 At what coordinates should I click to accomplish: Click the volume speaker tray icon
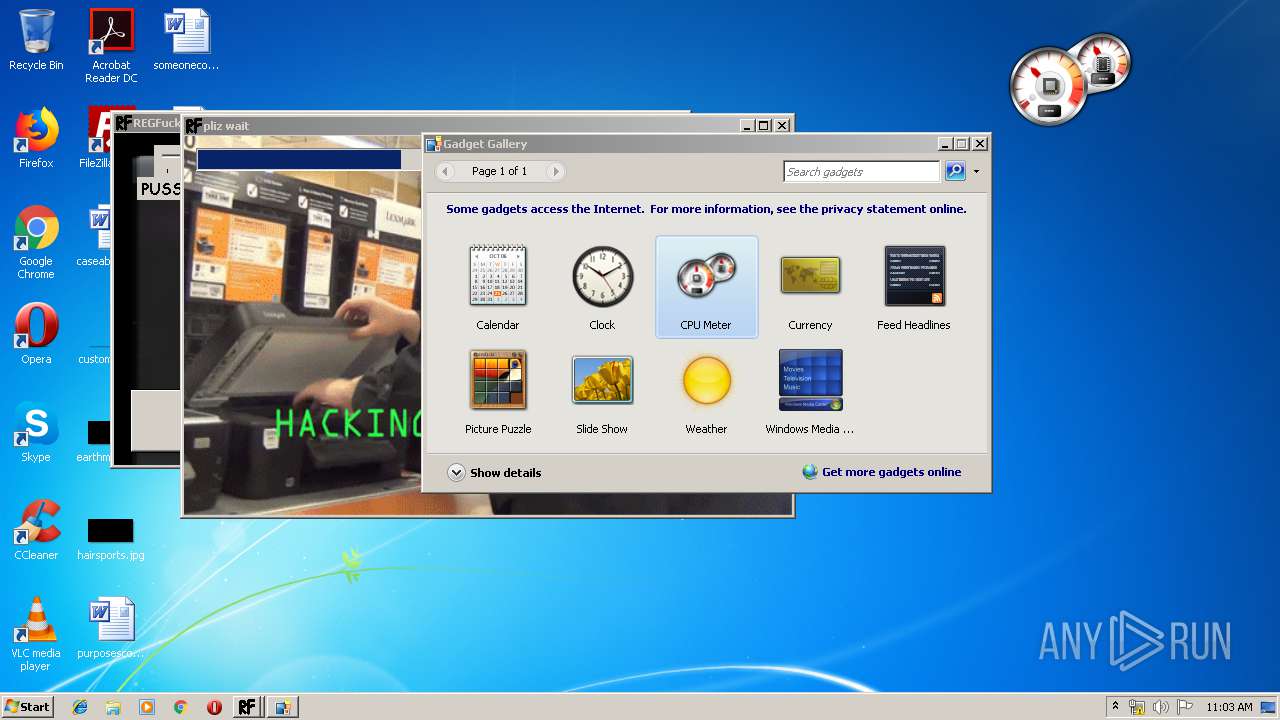(x=1161, y=707)
